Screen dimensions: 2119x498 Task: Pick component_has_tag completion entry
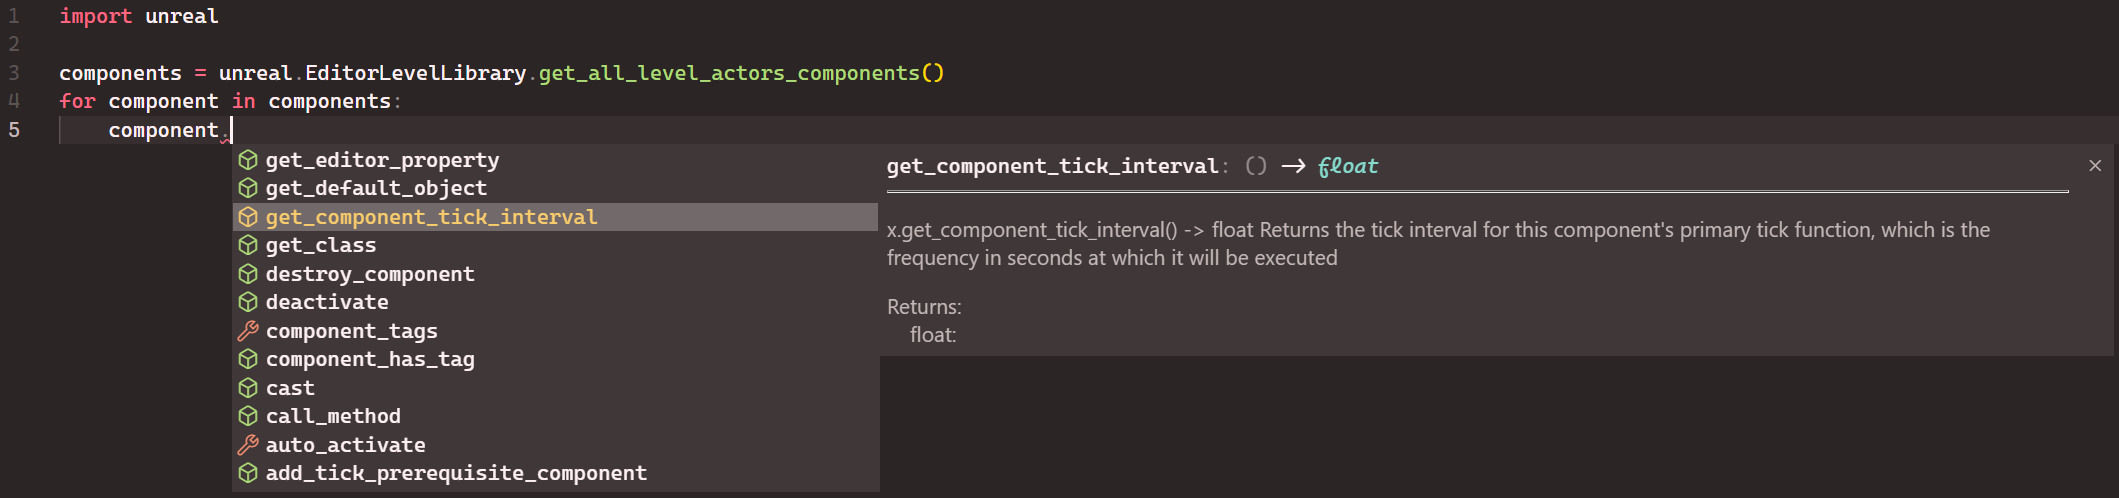(x=555, y=359)
